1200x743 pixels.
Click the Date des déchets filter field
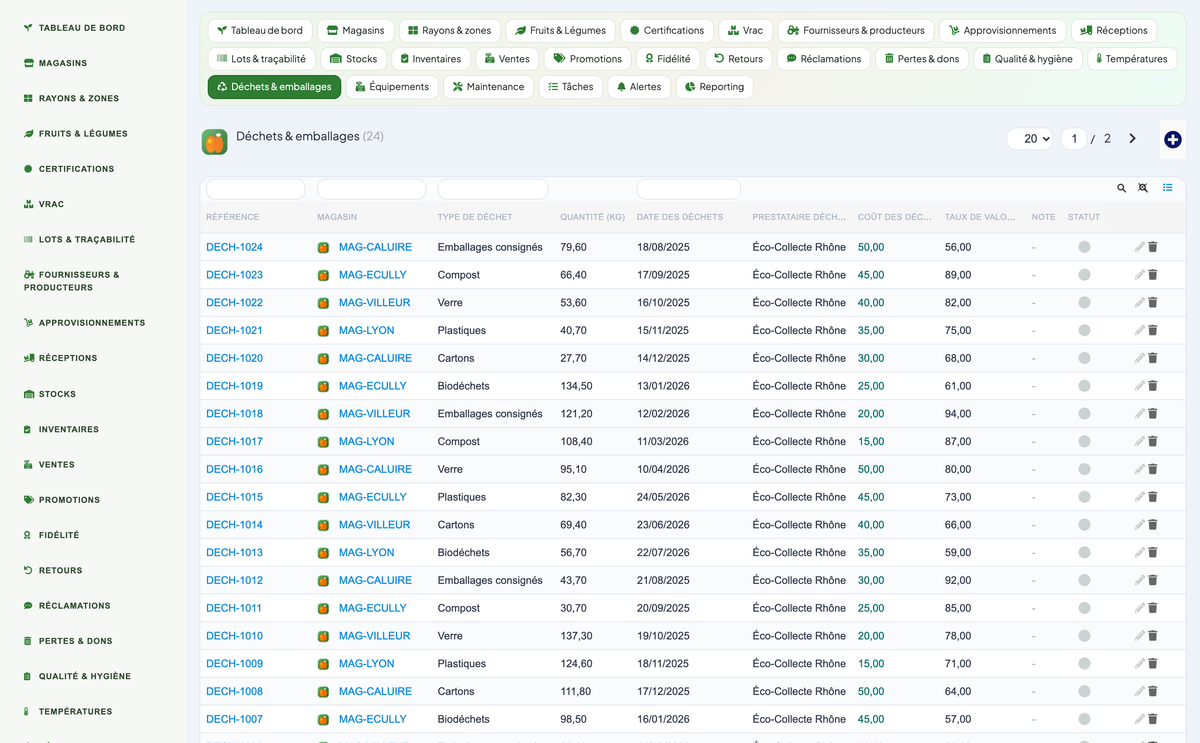[689, 189]
